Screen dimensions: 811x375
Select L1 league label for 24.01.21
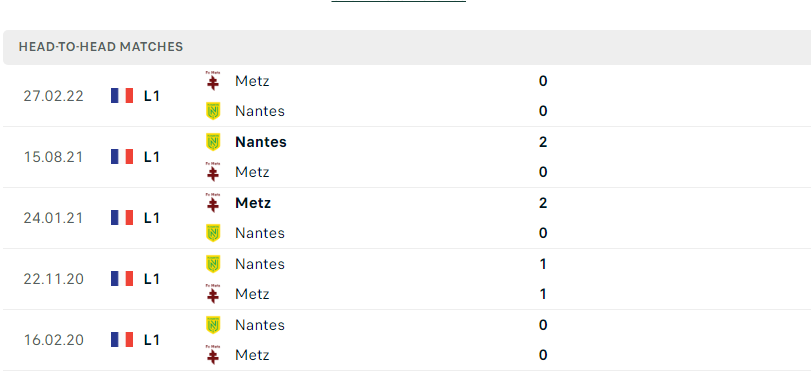(x=152, y=218)
